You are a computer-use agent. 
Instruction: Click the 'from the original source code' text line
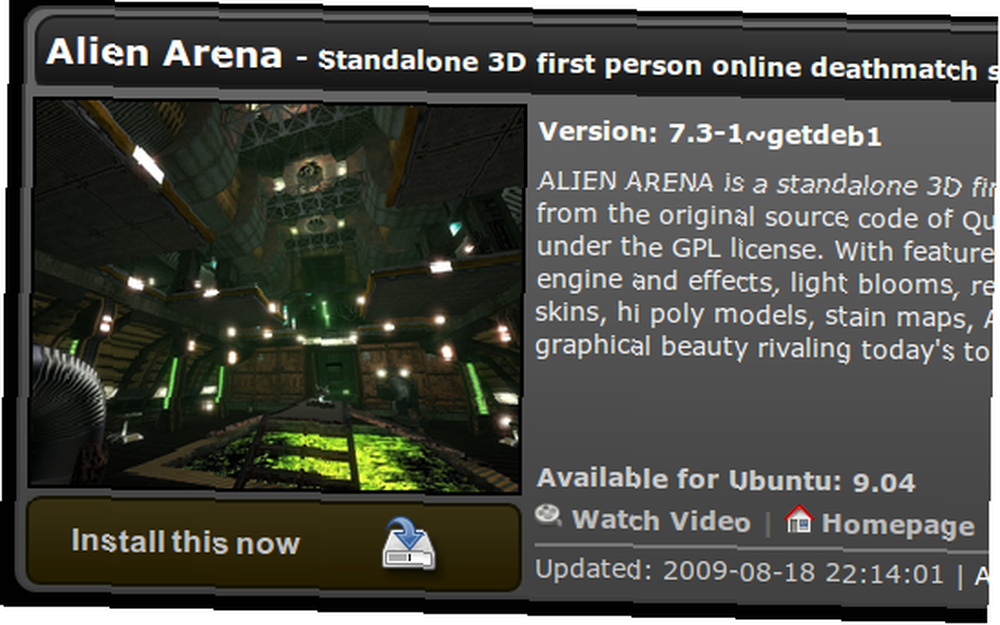point(765,217)
